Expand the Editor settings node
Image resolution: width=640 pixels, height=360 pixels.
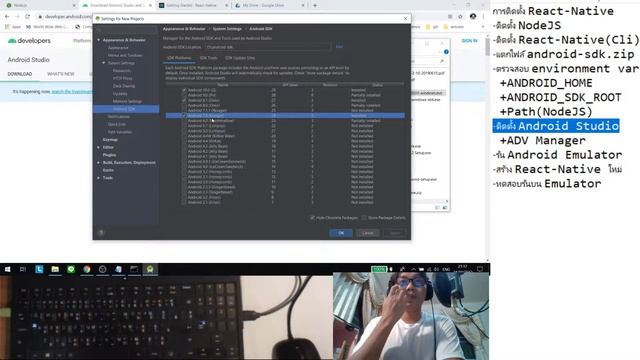(x=98, y=147)
